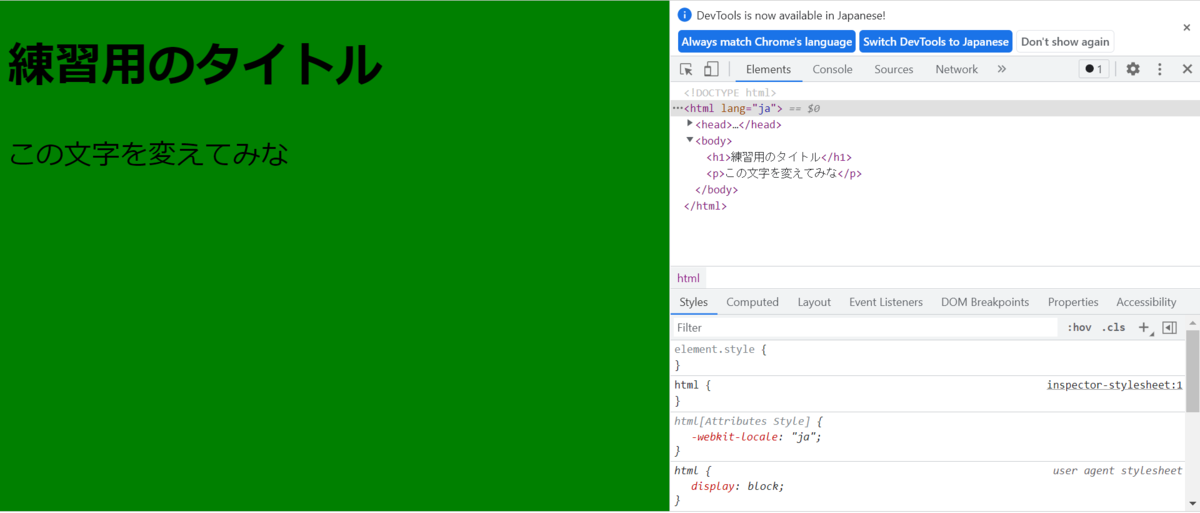Switch to the Elements tab

(x=768, y=69)
